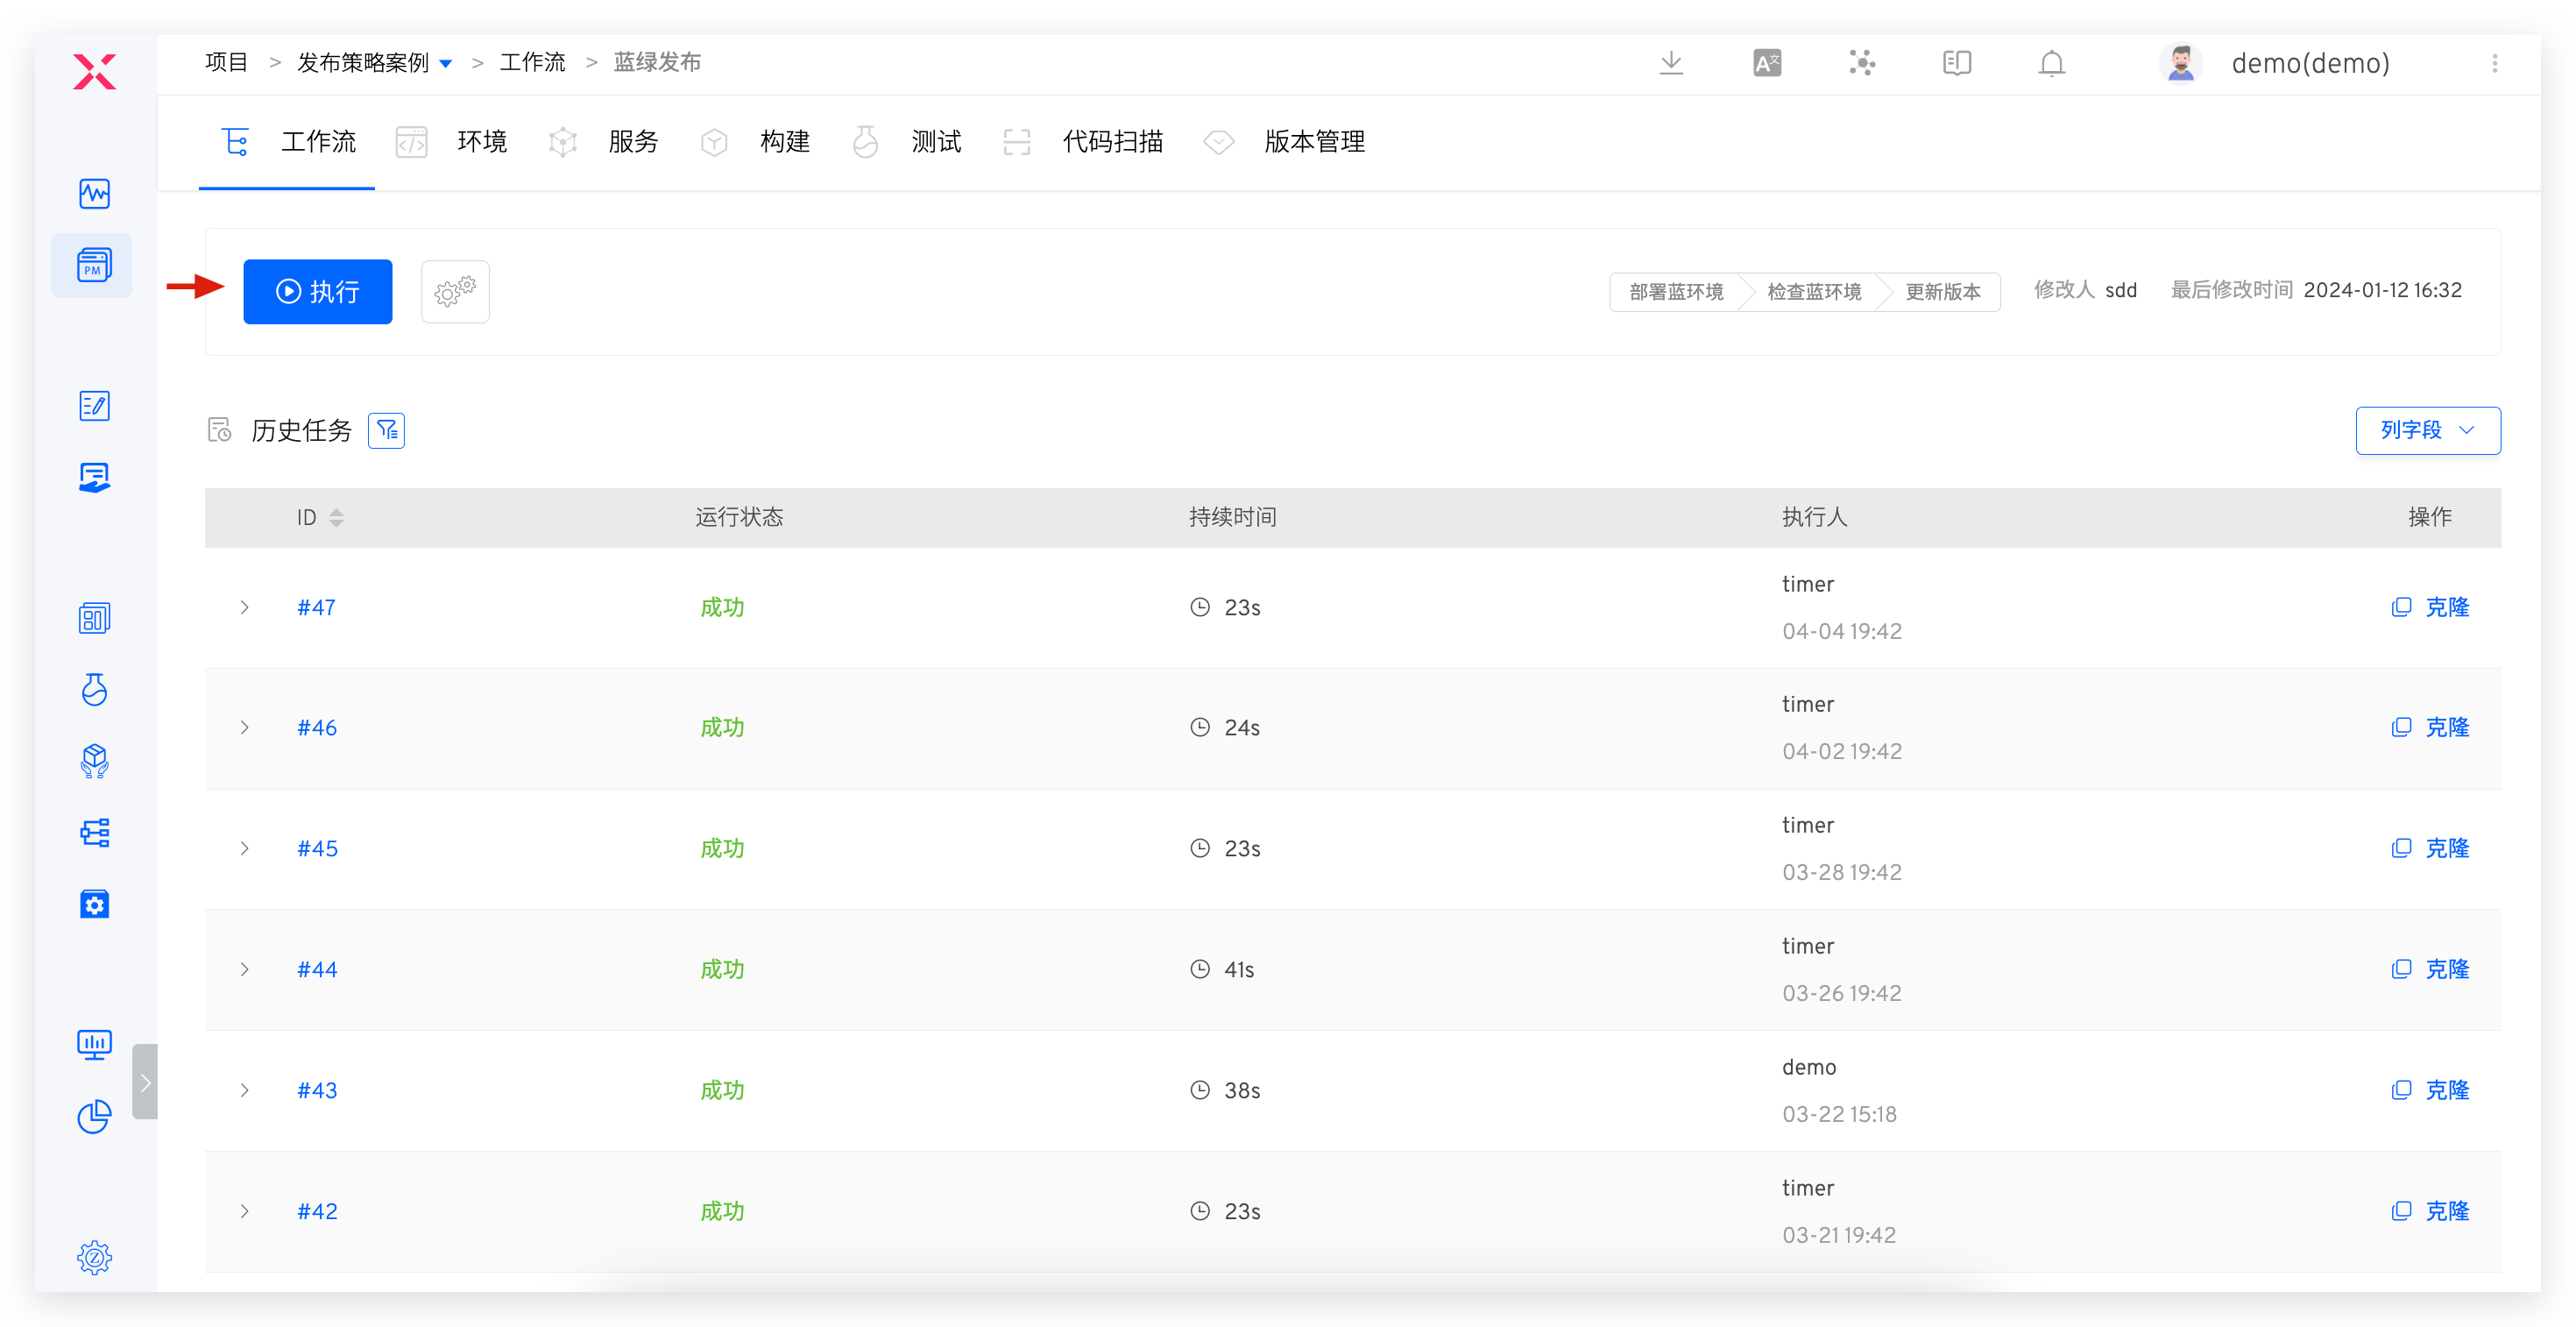Click the 检查蓝环境 stage step
Screen dimensions: 2576x1327
tap(1813, 291)
